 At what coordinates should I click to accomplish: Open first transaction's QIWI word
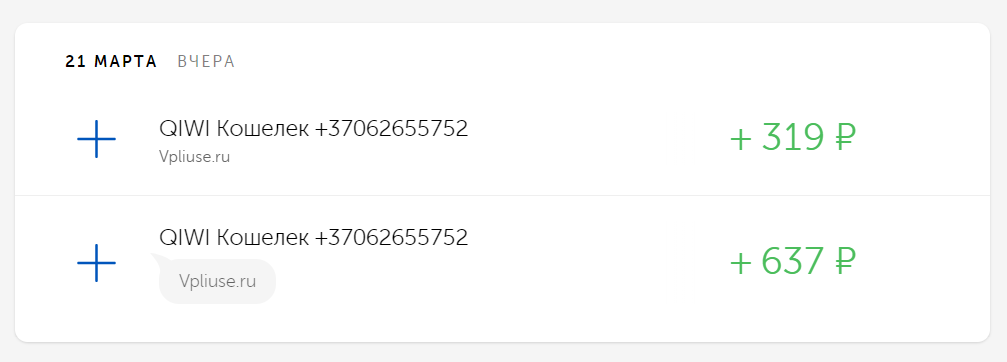pyautogui.click(x=184, y=129)
